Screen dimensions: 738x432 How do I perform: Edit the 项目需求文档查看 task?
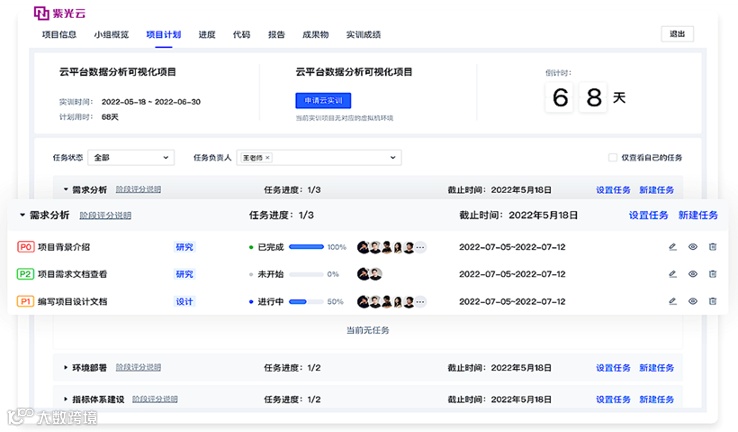673,274
